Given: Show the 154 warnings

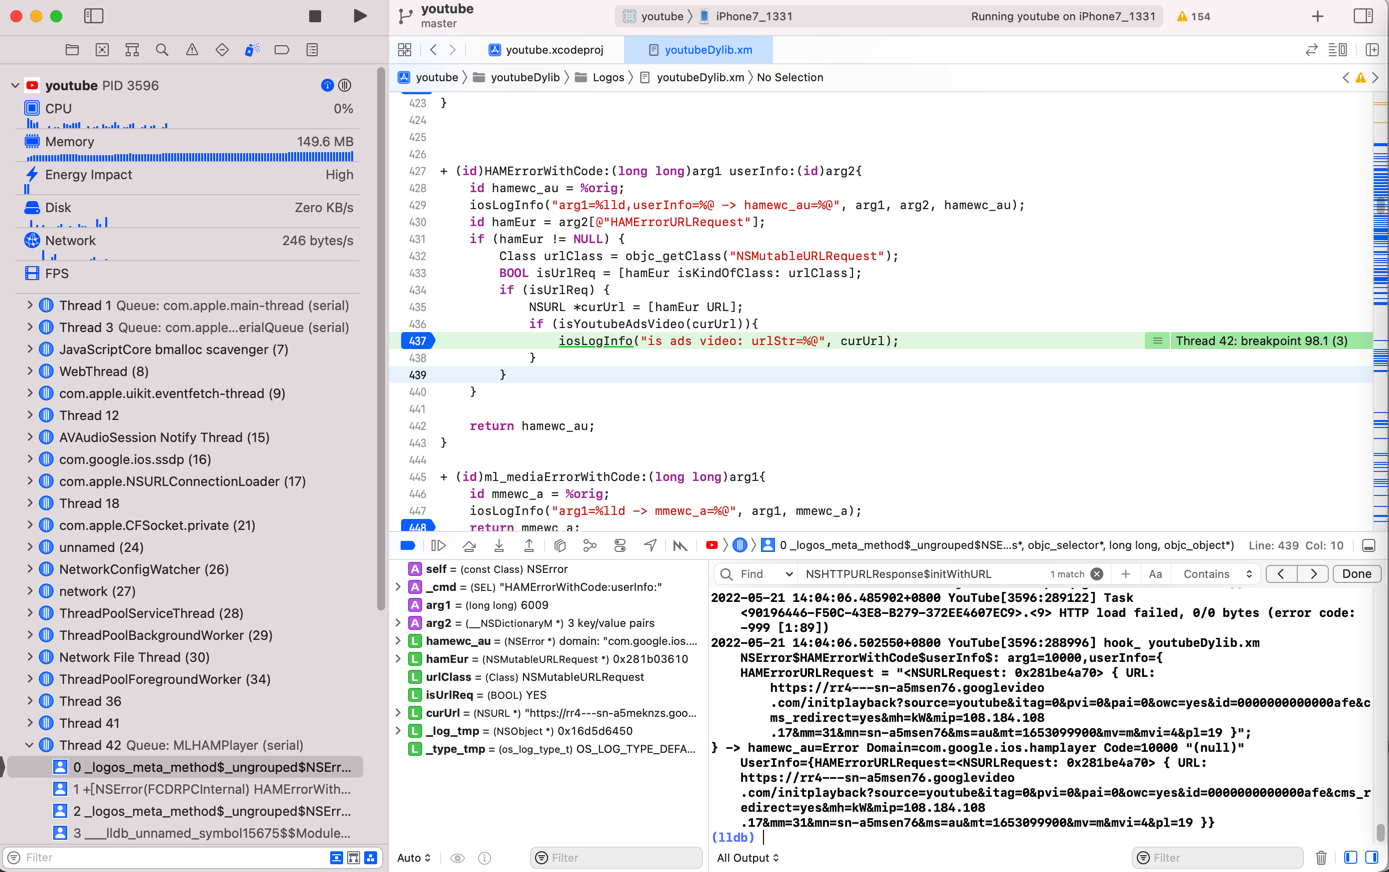Looking at the screenshot, I should 1193,17.
